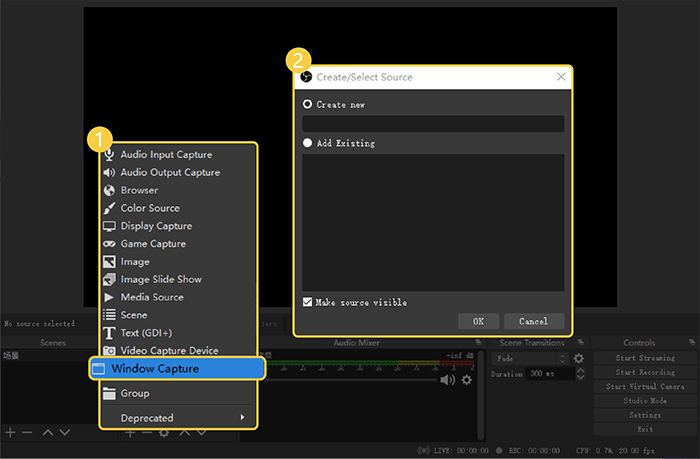Open audio mixer gear settings
This screenshot has width=700, height=459.
point(466,380)
